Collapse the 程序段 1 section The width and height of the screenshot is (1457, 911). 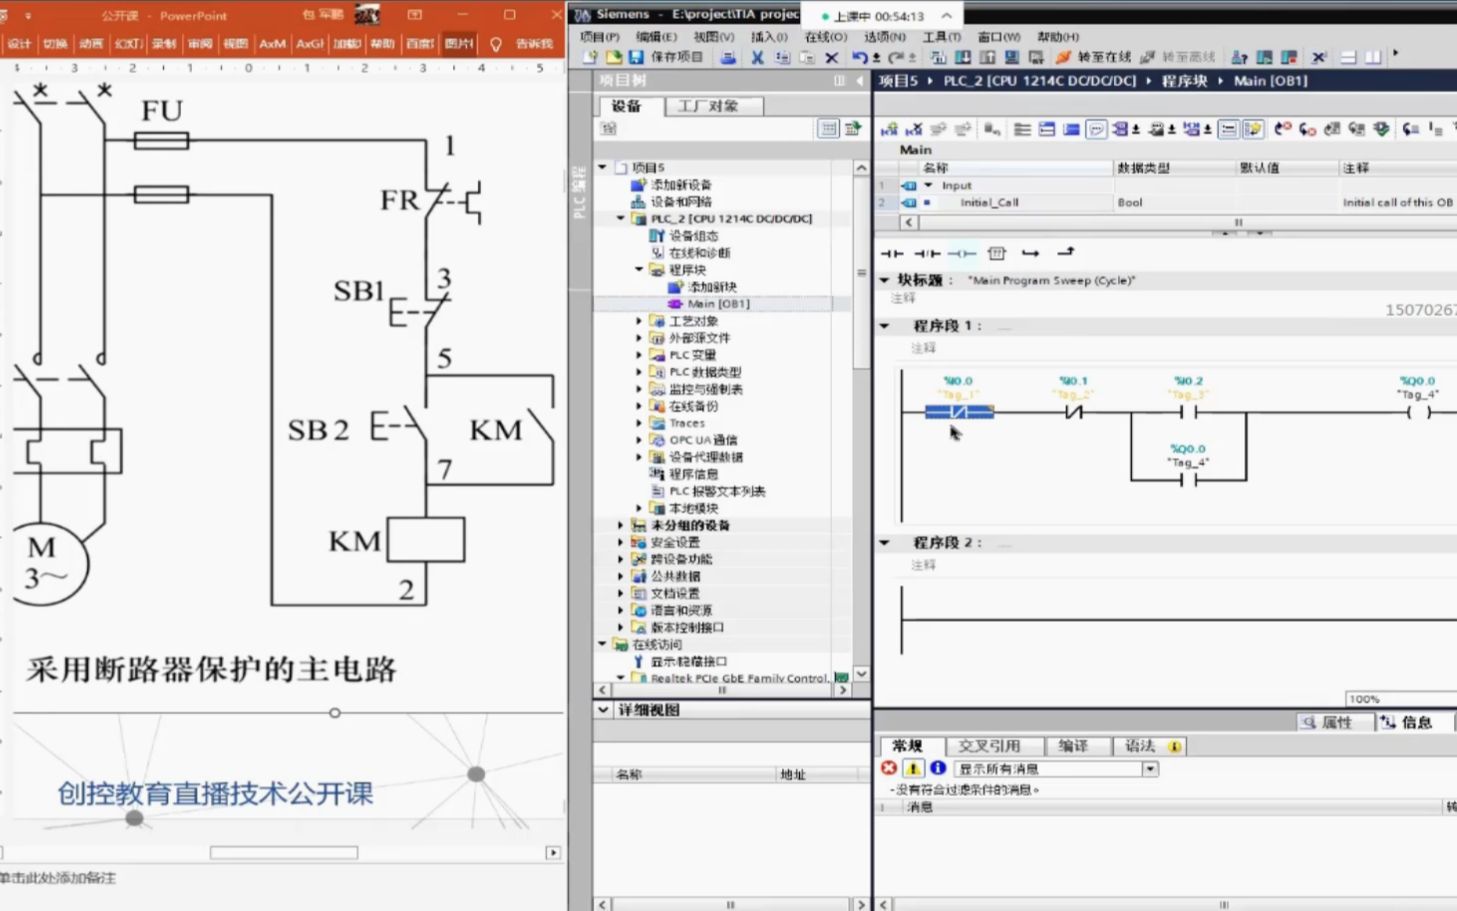pos(884,325)
